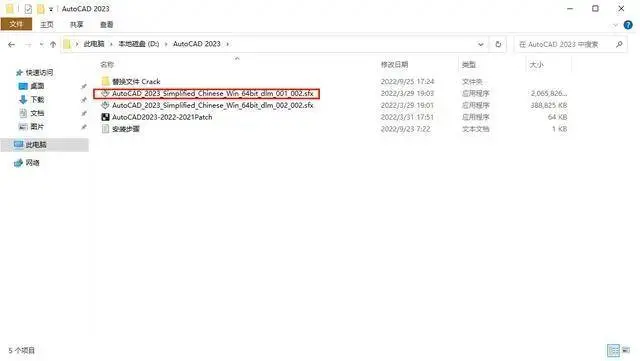
Task: Switch to details view layout icon
Action: click(x=613, y=350)
